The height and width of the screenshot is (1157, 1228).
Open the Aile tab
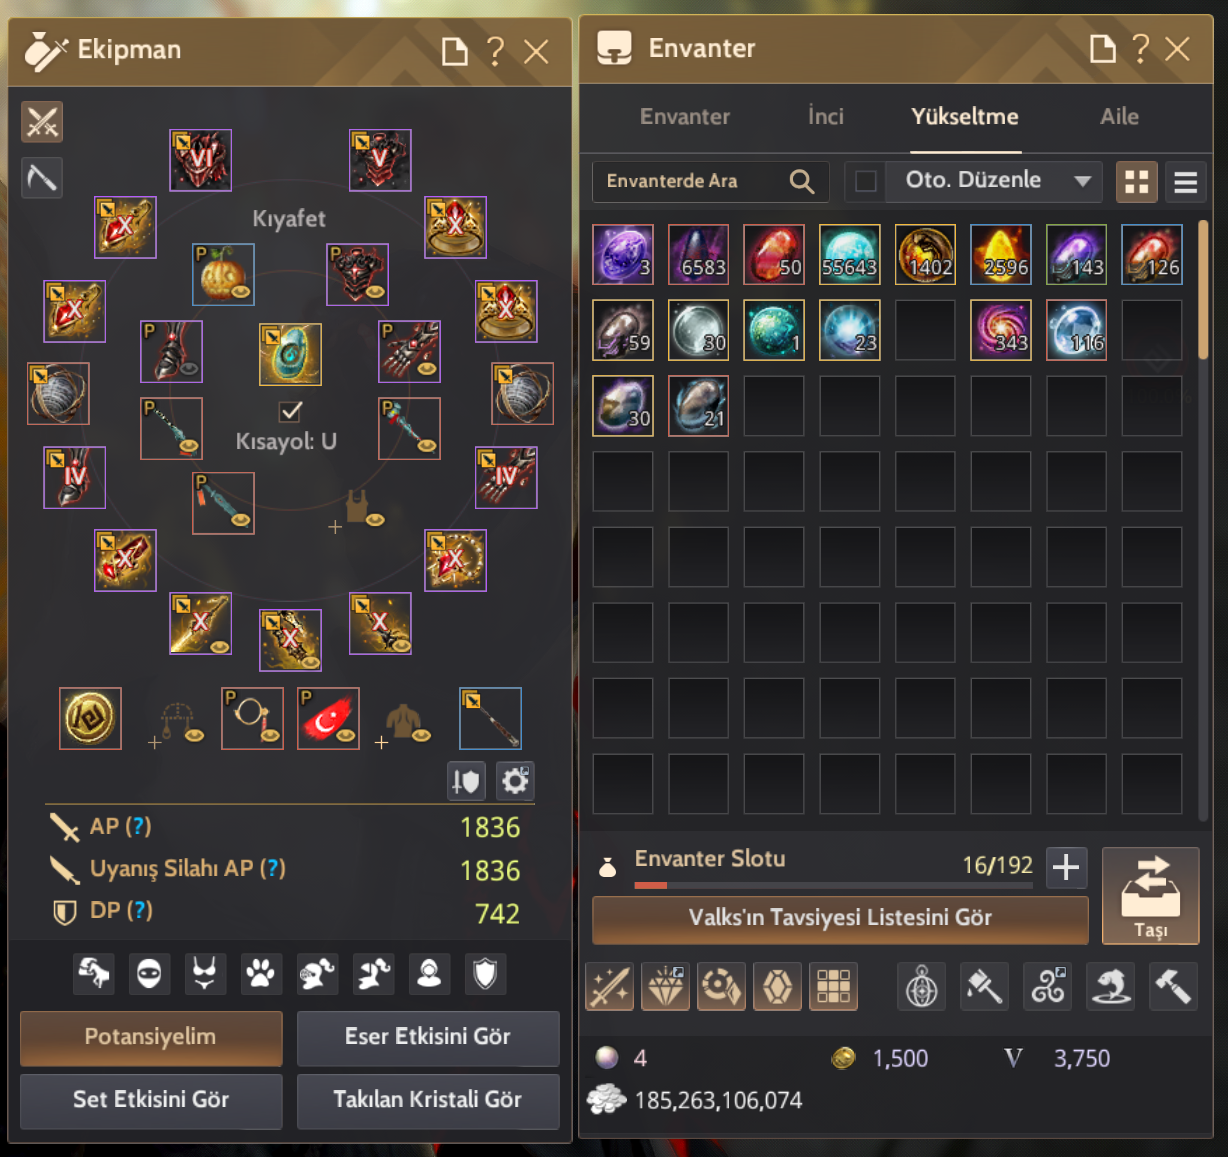1119,116
